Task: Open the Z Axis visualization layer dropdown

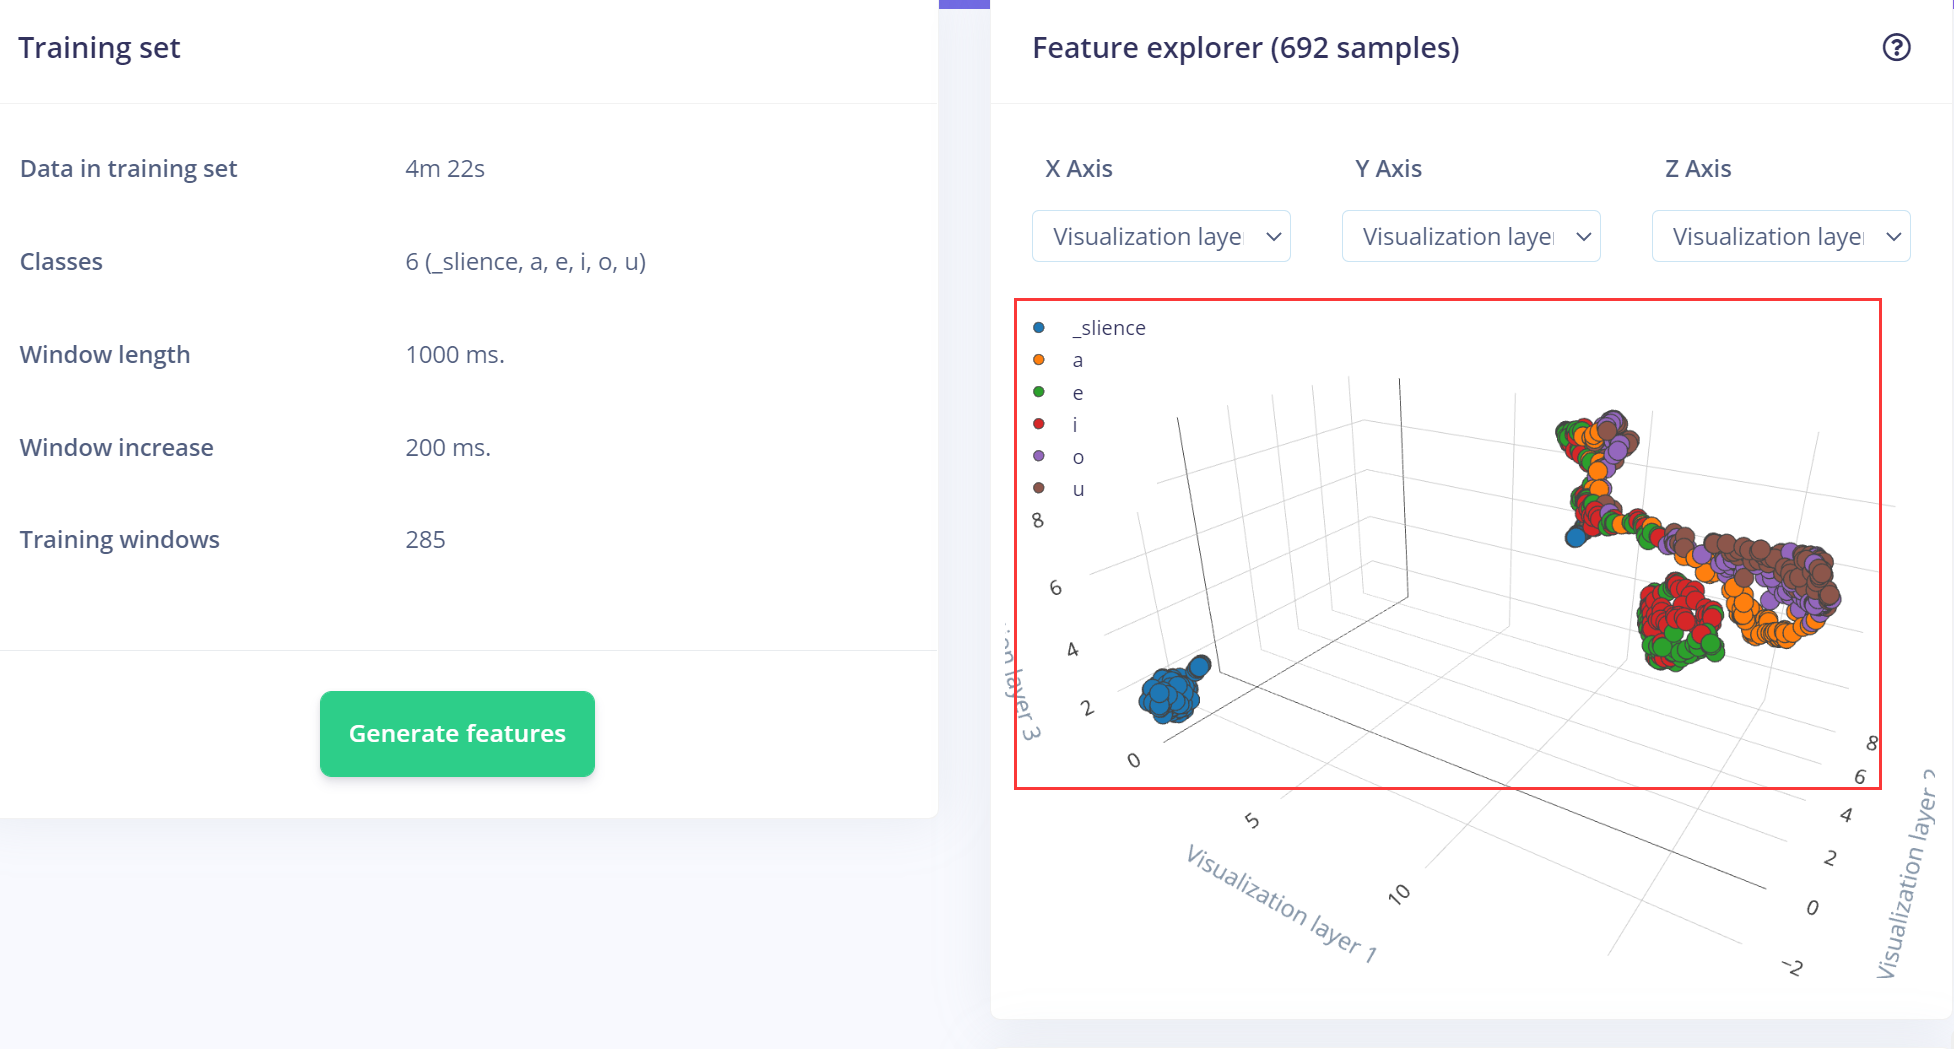Action: pyautogui.click(x=1781, y=236)
